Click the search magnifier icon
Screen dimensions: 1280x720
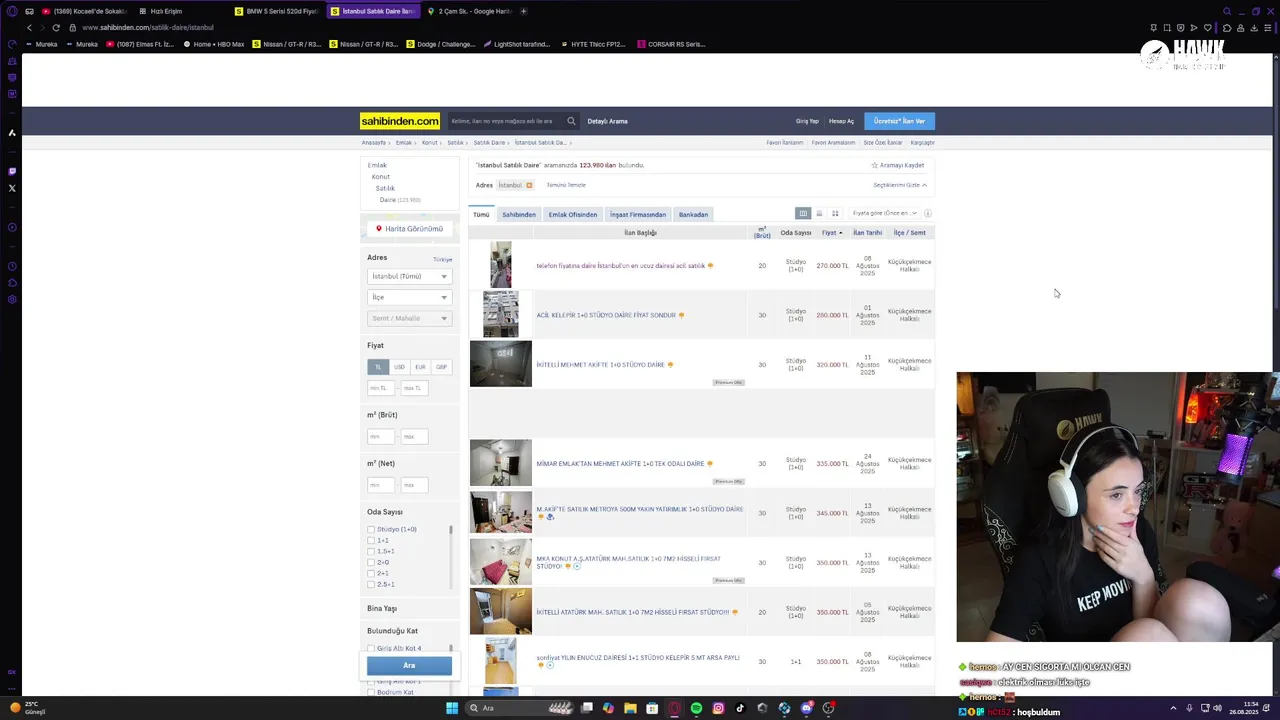(571, 121)
